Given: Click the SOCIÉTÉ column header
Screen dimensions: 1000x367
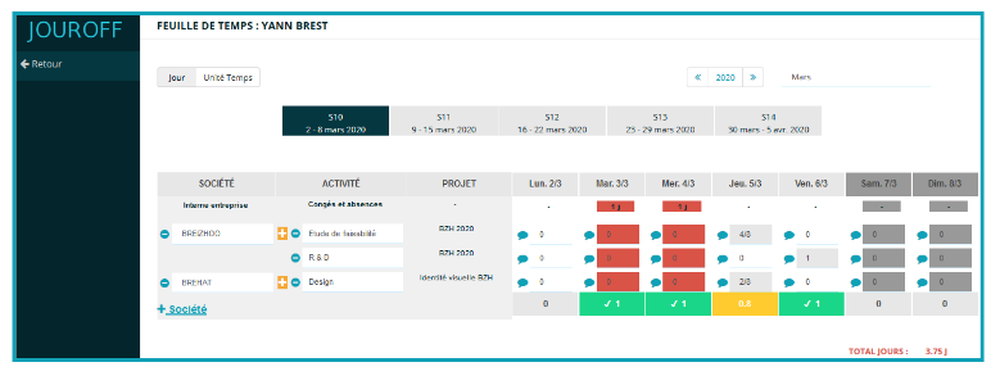Looking at the screenshot, I should pyautogui.click(x=216, y=184).
